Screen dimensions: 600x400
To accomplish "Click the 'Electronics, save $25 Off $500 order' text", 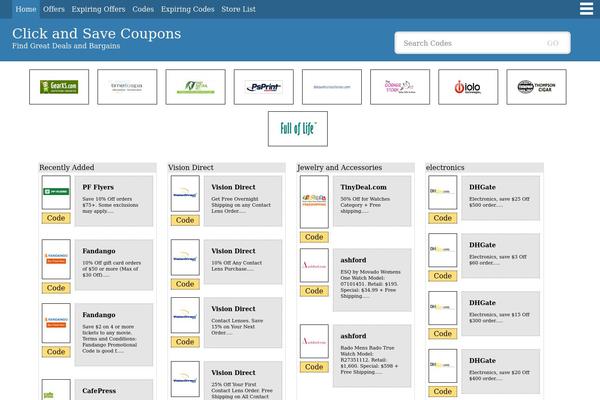I will pos(499,202).
